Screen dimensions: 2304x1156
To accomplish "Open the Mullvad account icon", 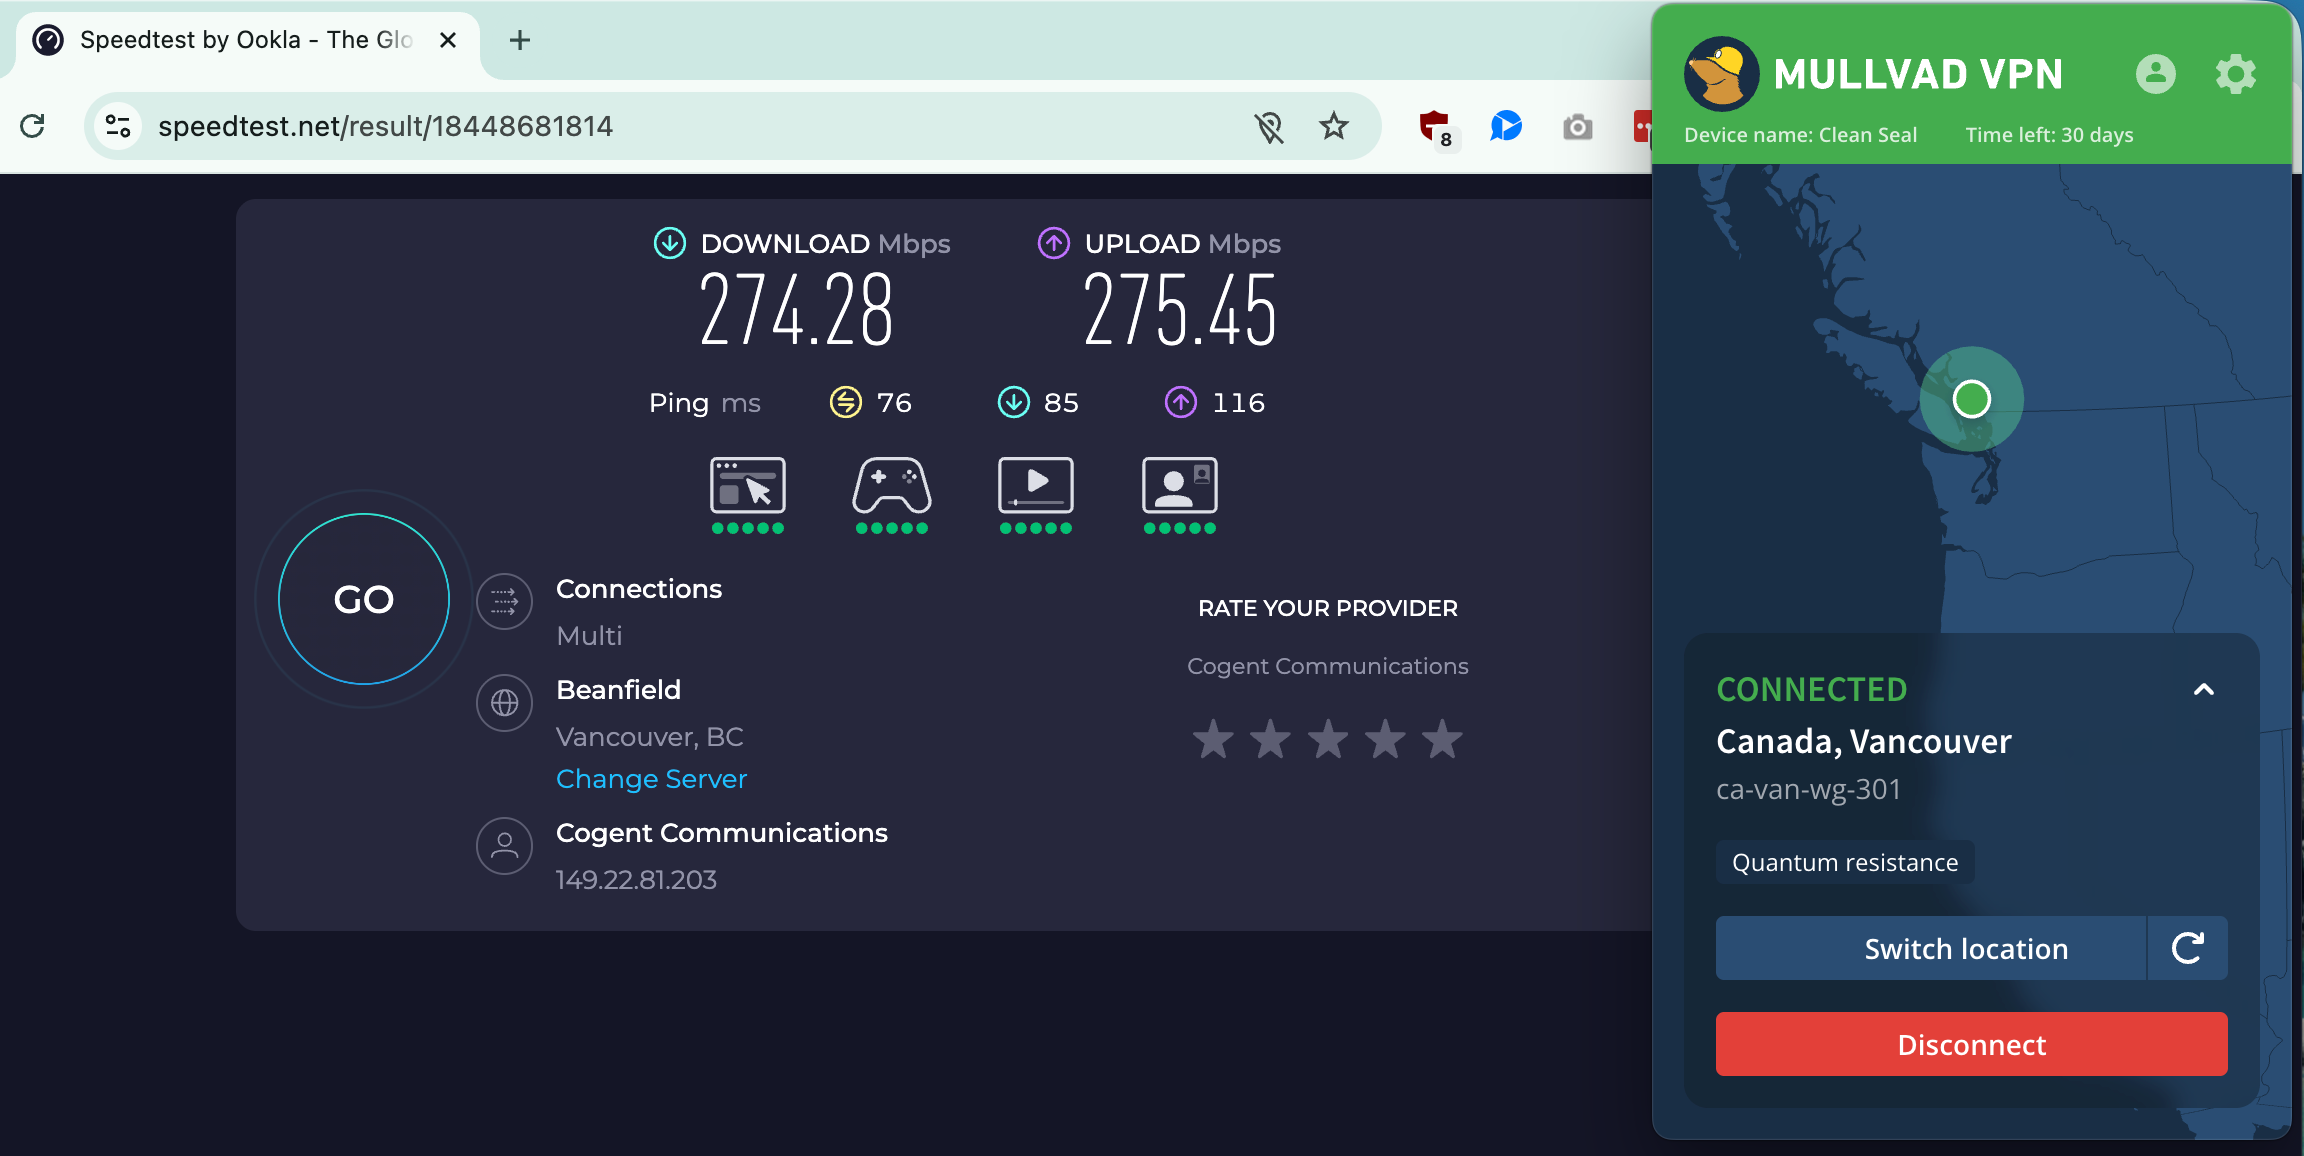I will coord(2156,74).
